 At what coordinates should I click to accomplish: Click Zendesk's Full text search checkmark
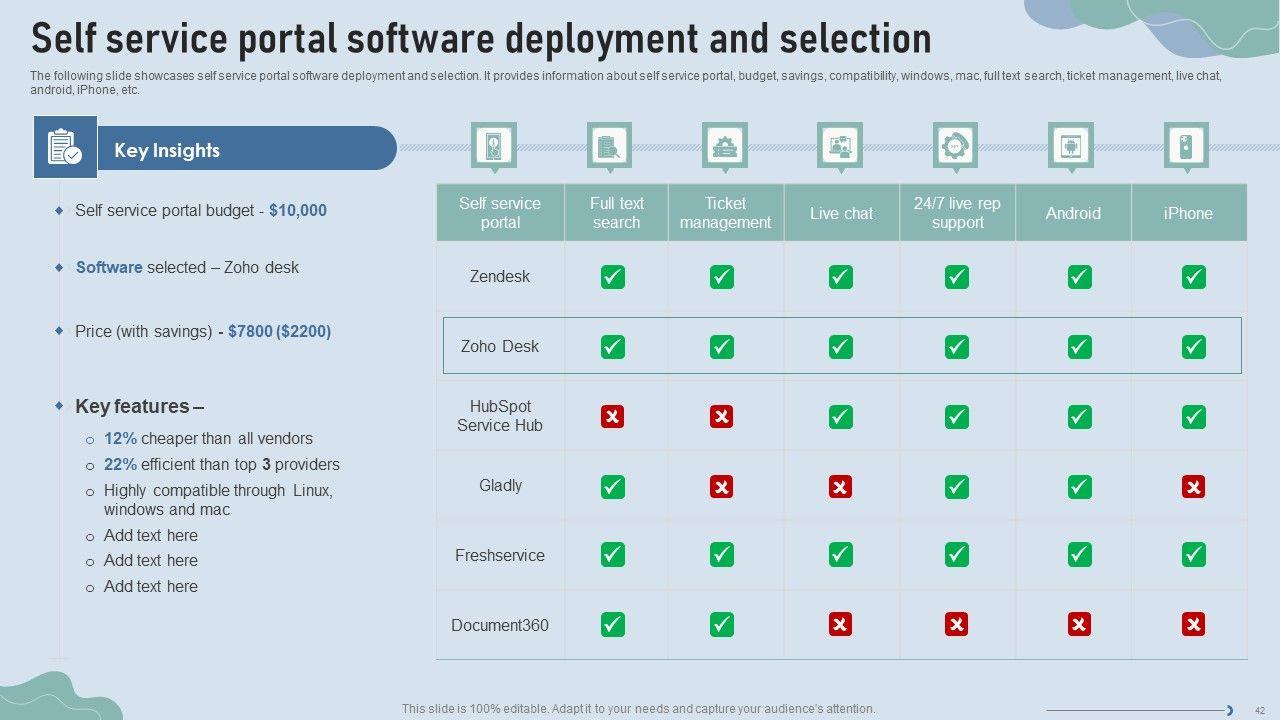point(613,277)
